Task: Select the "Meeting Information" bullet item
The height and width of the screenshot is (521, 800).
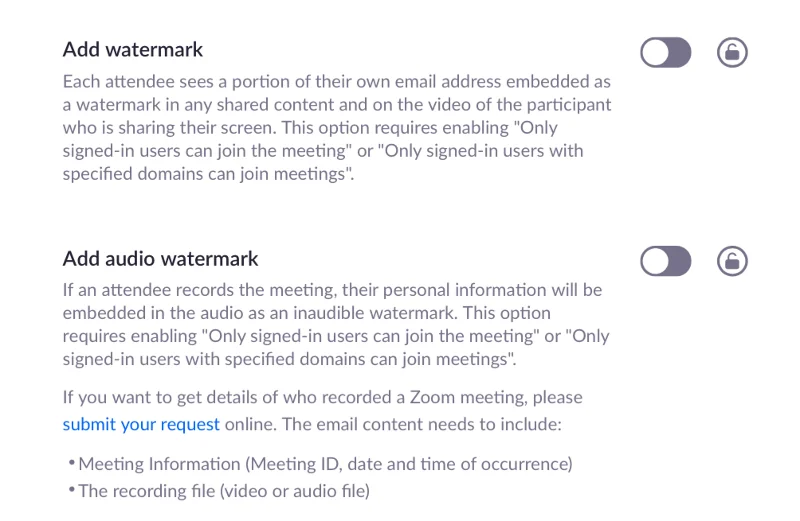Action: tap(325, 464)
